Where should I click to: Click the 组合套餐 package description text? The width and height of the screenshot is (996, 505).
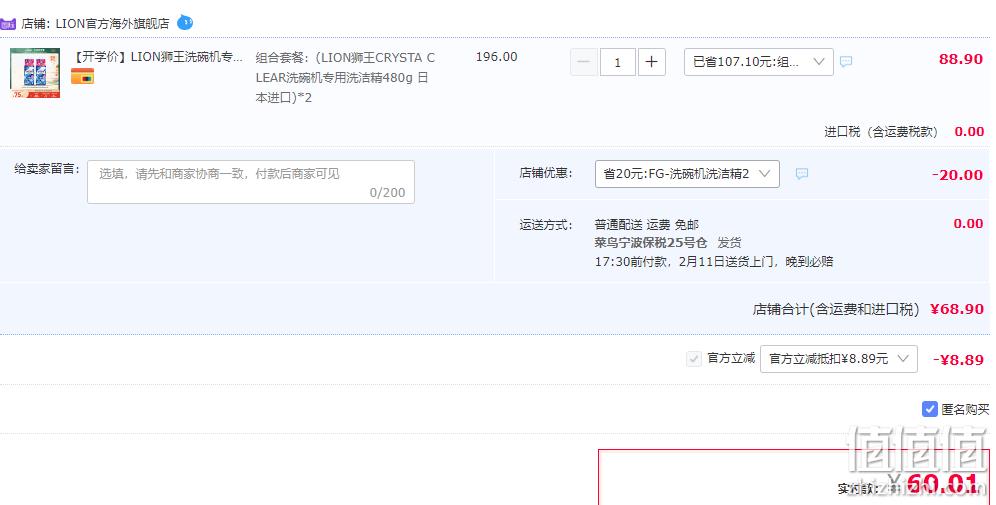[x=346, y=77]
